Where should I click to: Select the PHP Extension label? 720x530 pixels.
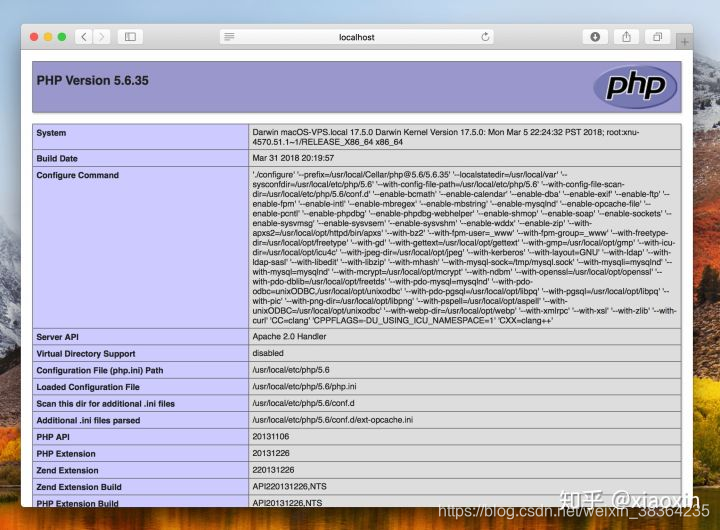(66, 453)
